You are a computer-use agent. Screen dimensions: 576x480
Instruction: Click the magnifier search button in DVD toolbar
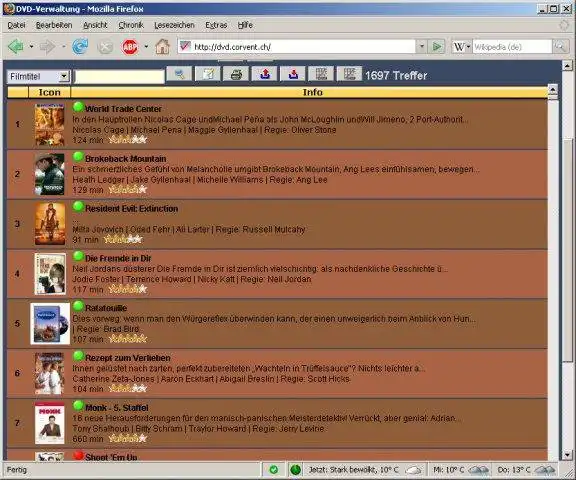pyautogui.click(x=180, y=74)
